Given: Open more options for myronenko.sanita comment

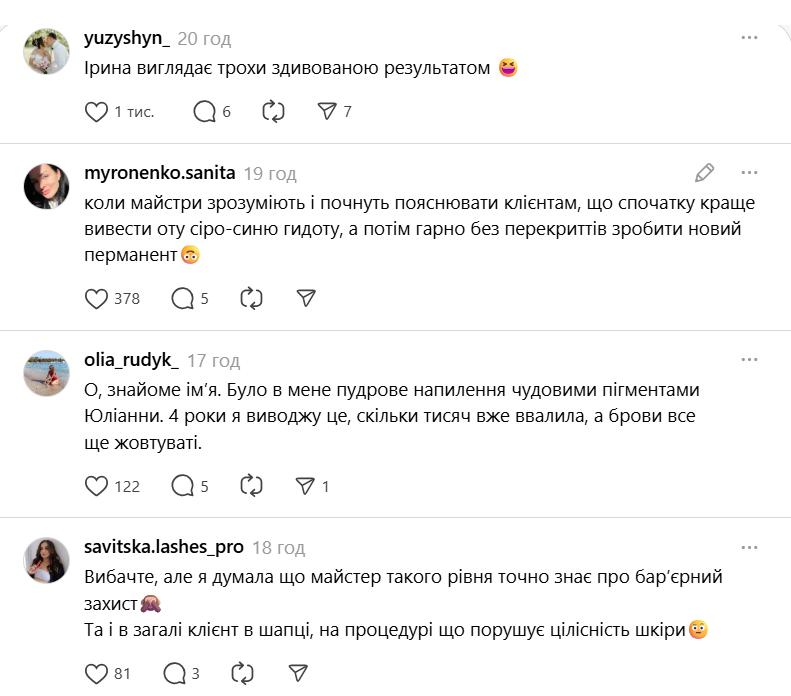Looking at the screenshot, I should click(749, 171).
